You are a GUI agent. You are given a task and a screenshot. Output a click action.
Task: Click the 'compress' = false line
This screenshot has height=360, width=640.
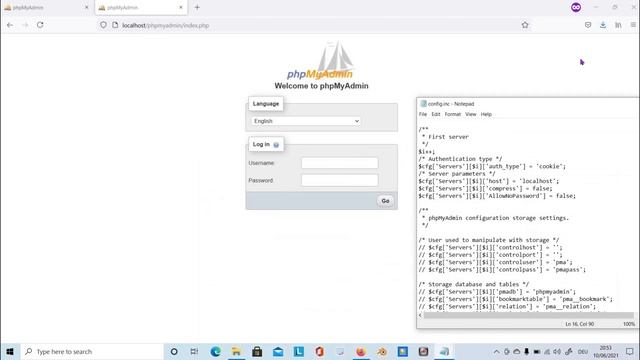pyautogui.click(x=485, y=189)
